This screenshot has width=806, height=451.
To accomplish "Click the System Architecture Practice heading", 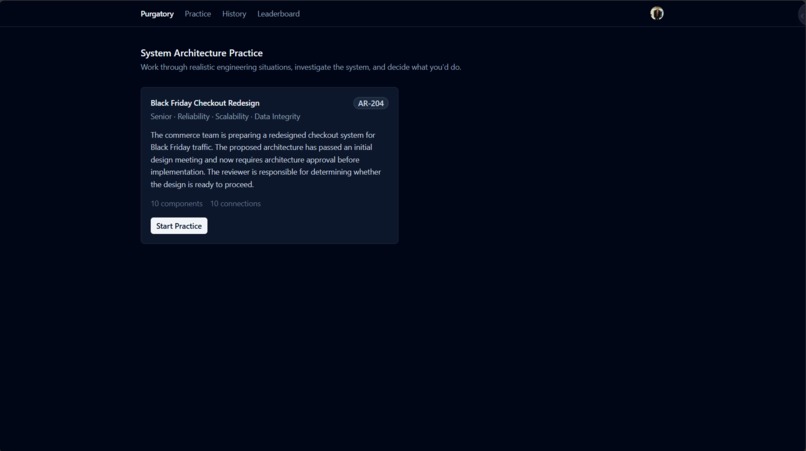I will point(202,53).
